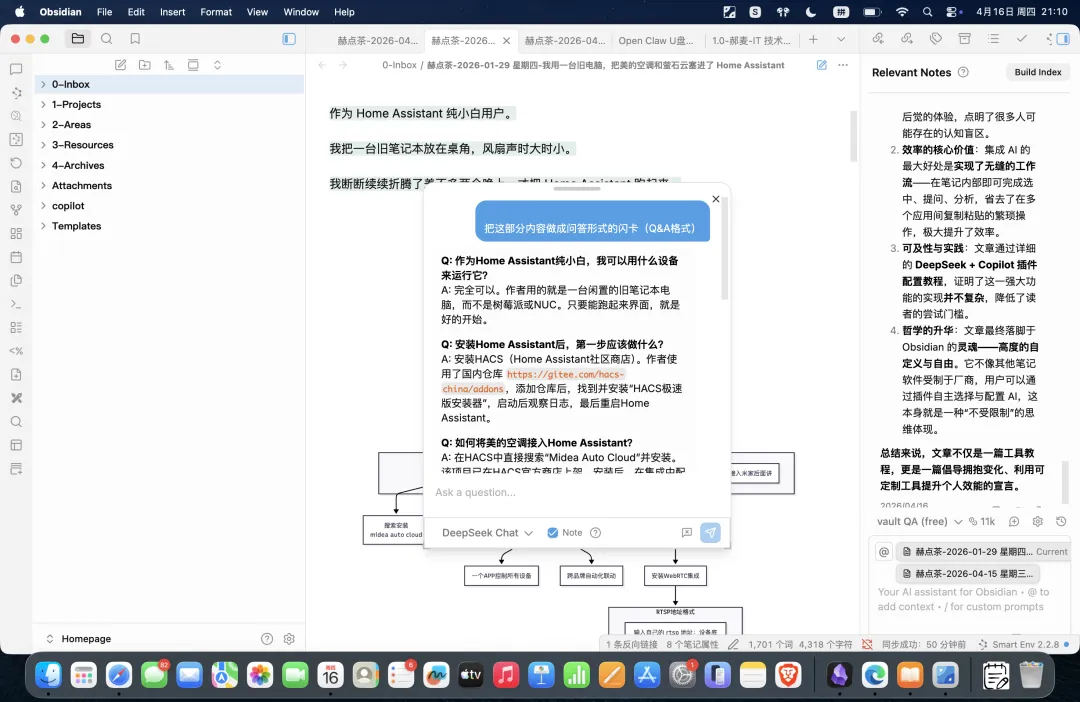Expand the copilot folder

click(43, 205)
